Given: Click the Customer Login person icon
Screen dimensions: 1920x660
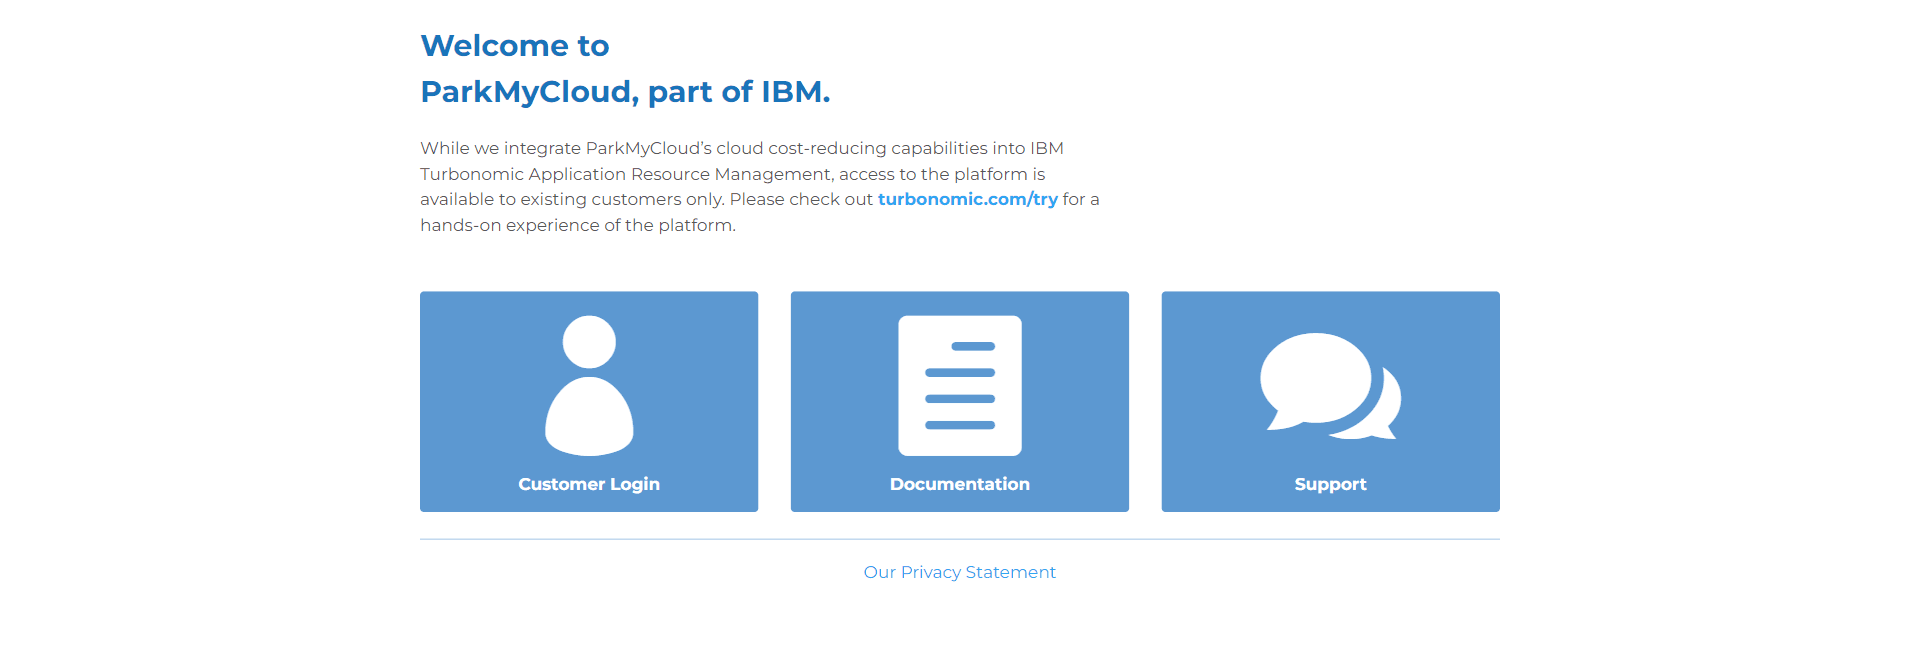Looking at the screenshot, I should 589,386.
